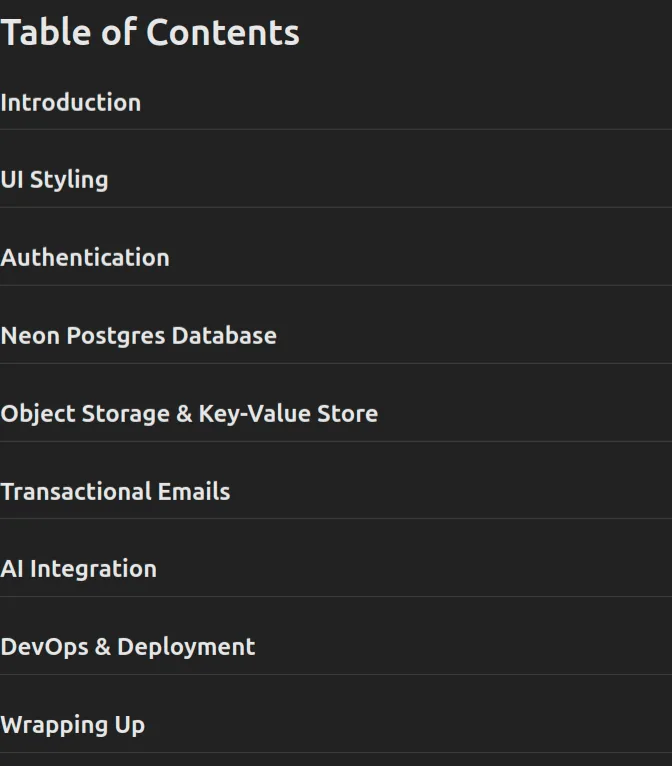This screenshot has height=766, width=672.
Task: Click Key-Value Store text in storage entry
Action: coord(288,414)
